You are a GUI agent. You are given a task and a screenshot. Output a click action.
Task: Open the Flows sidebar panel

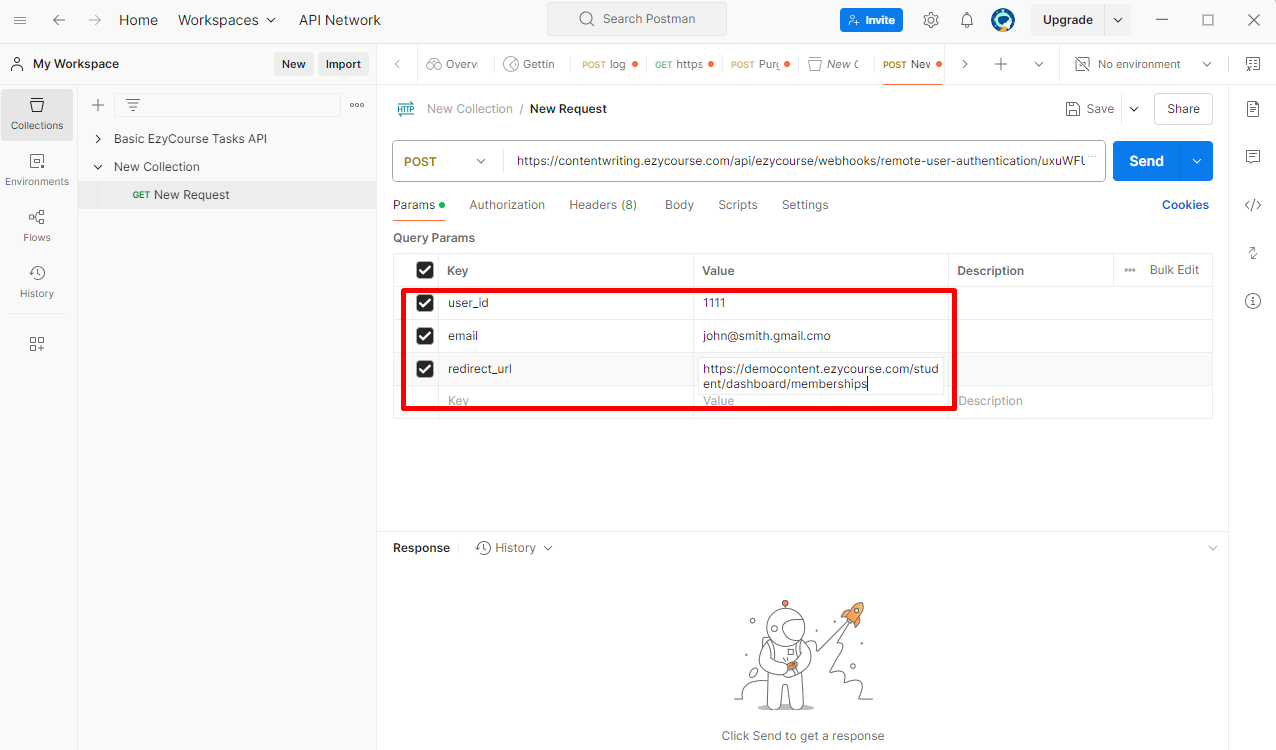(x=37, y=226)
